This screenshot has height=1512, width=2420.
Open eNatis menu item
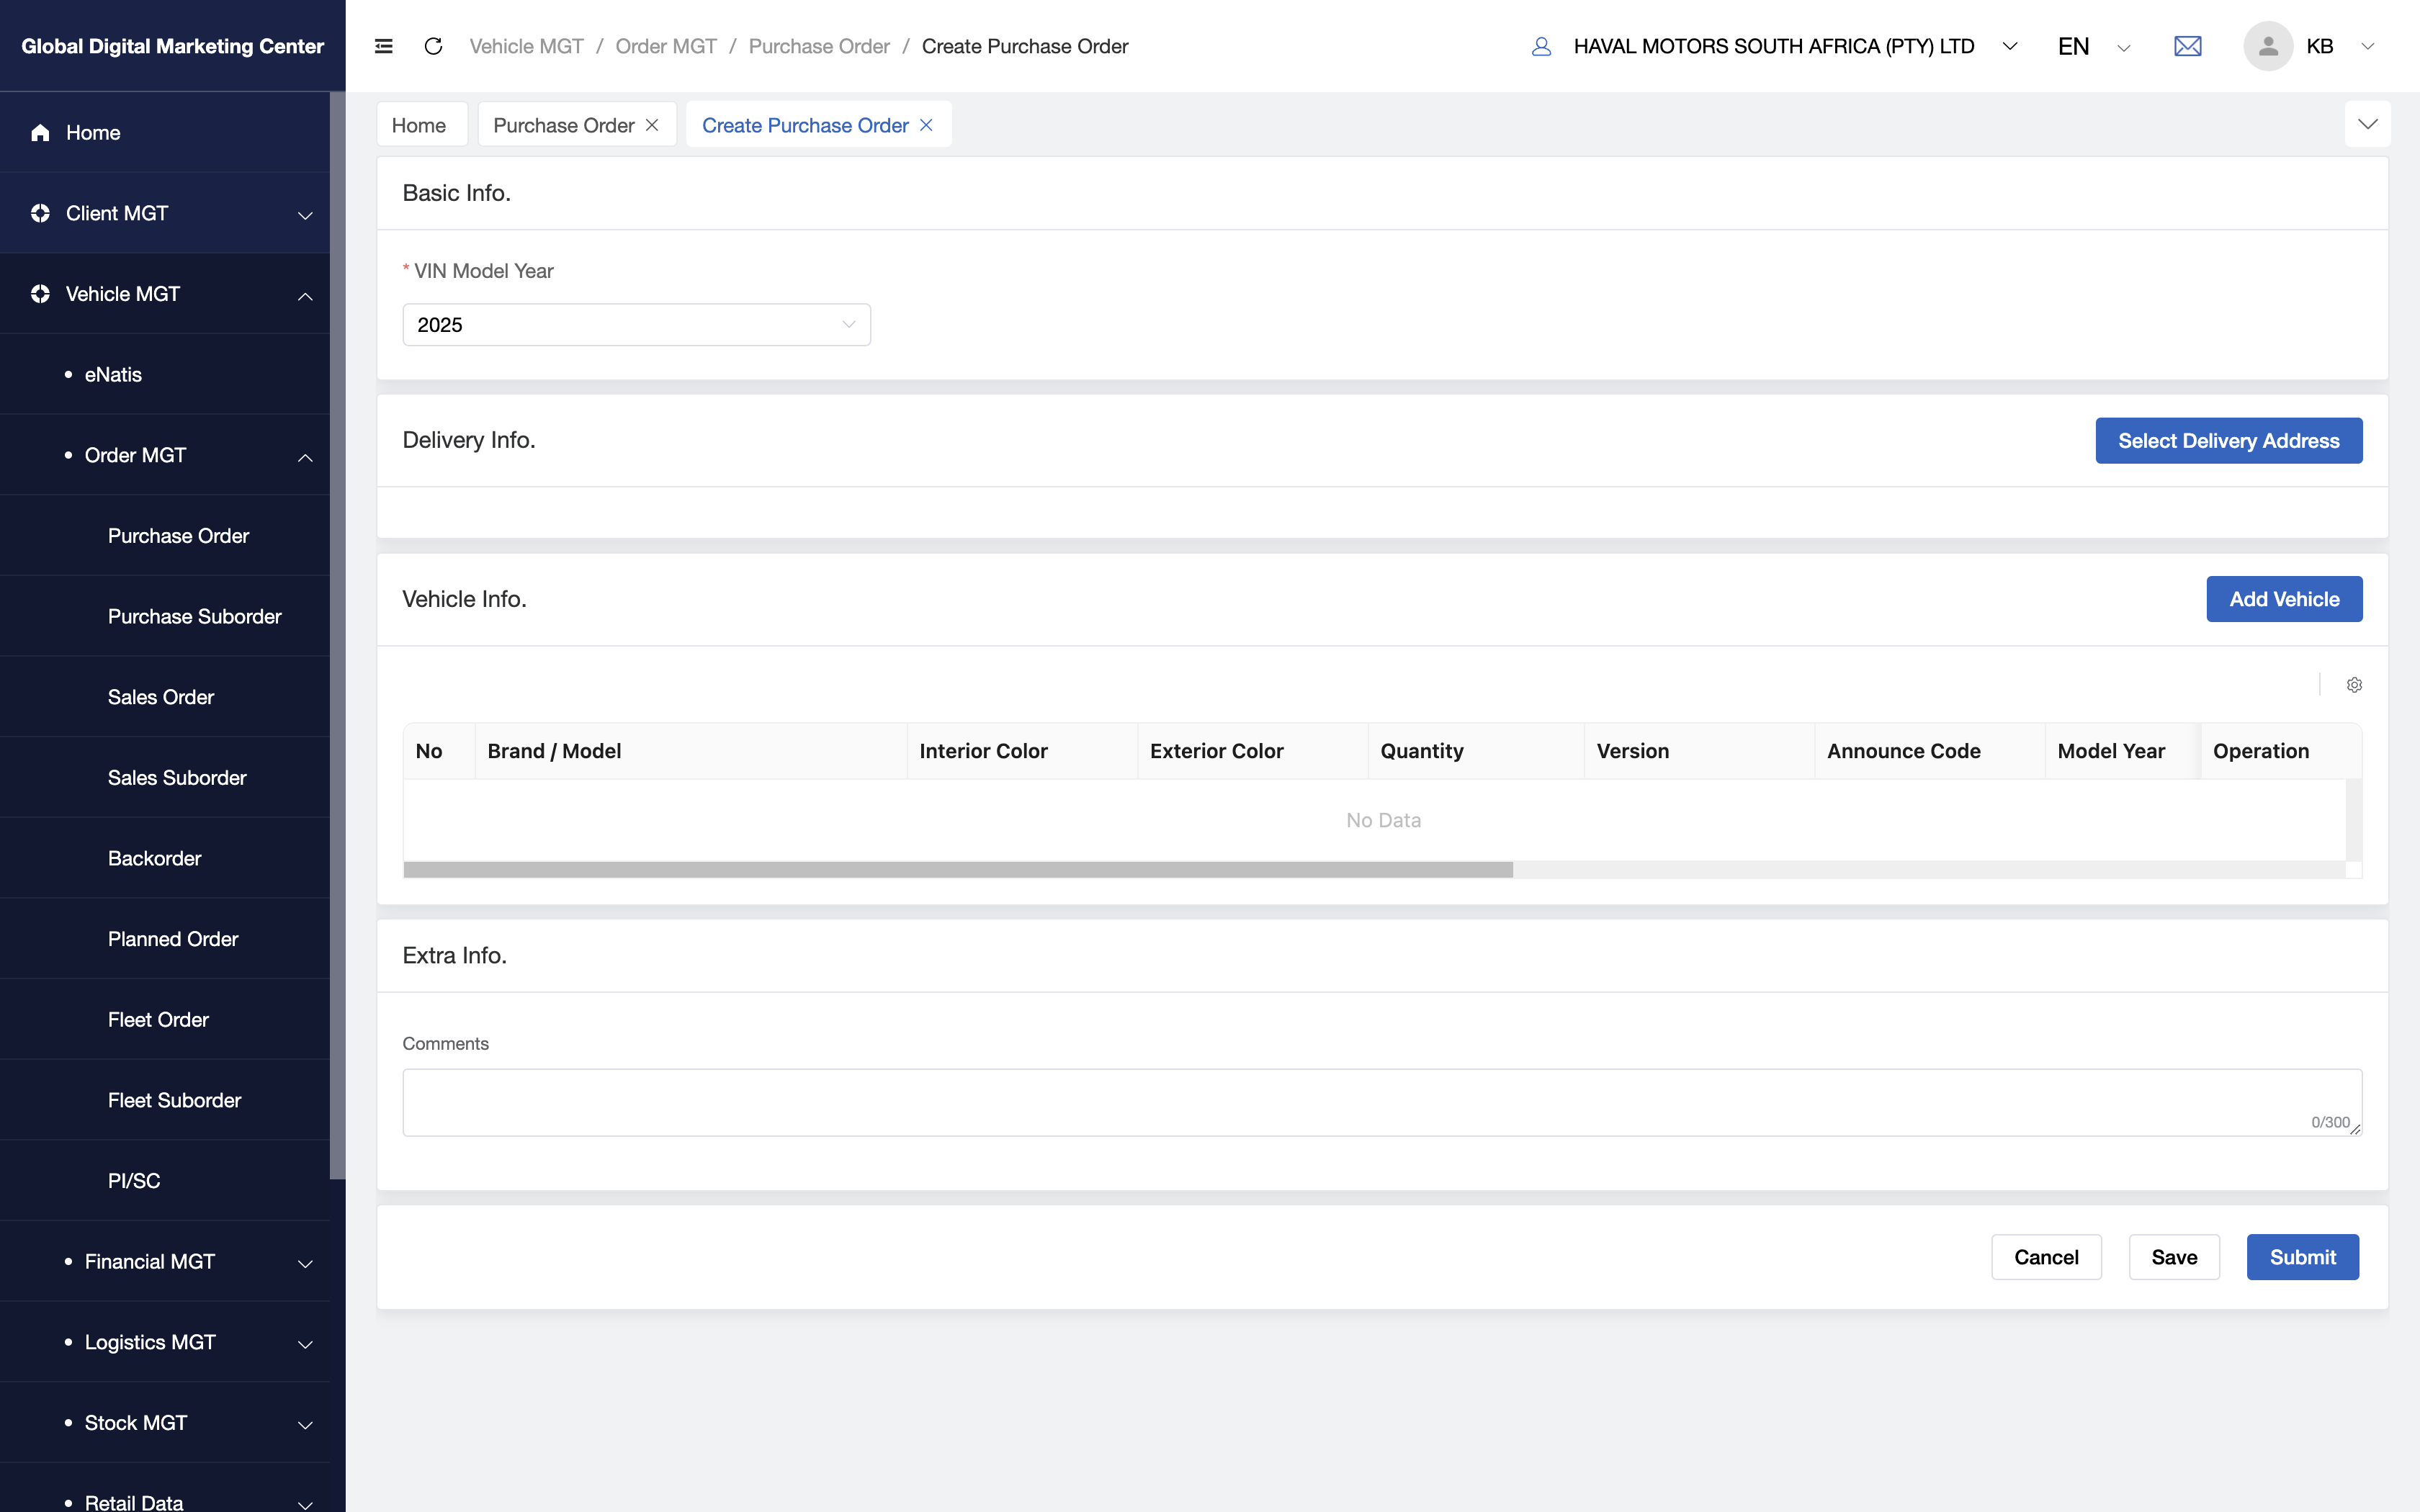pyautogui.click(x=165, y=375)
